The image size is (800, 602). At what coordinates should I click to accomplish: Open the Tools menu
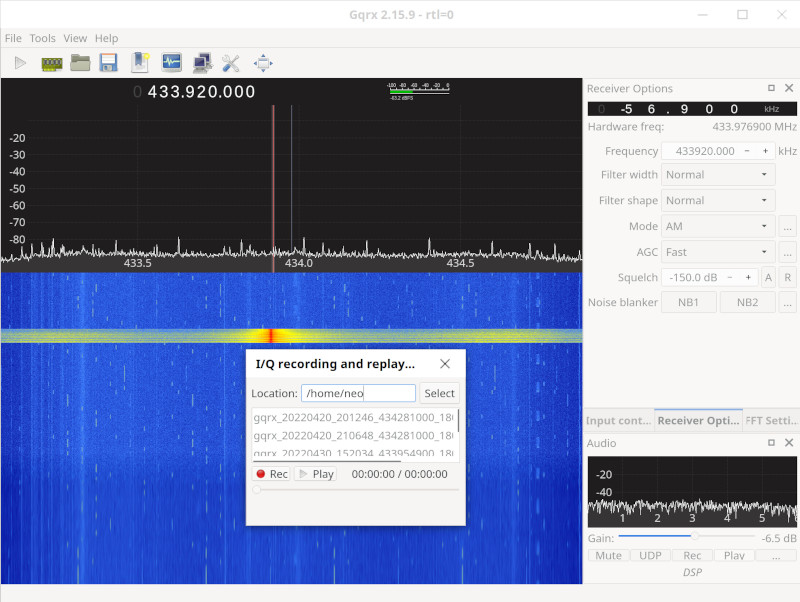(42, 38)
